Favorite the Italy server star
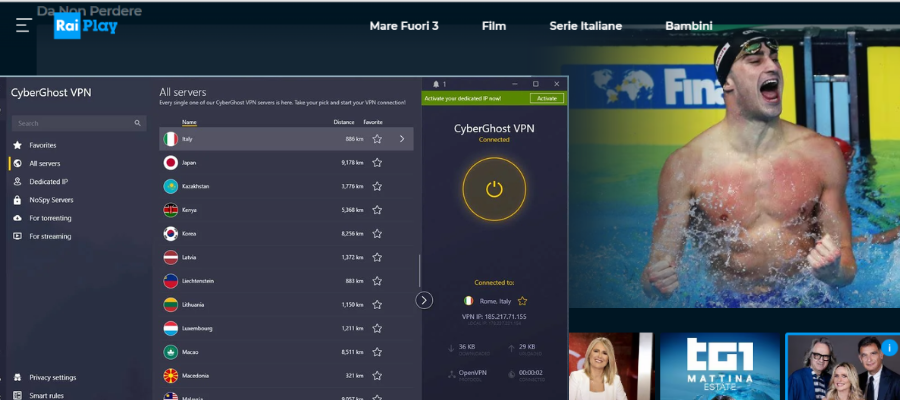 377,139
